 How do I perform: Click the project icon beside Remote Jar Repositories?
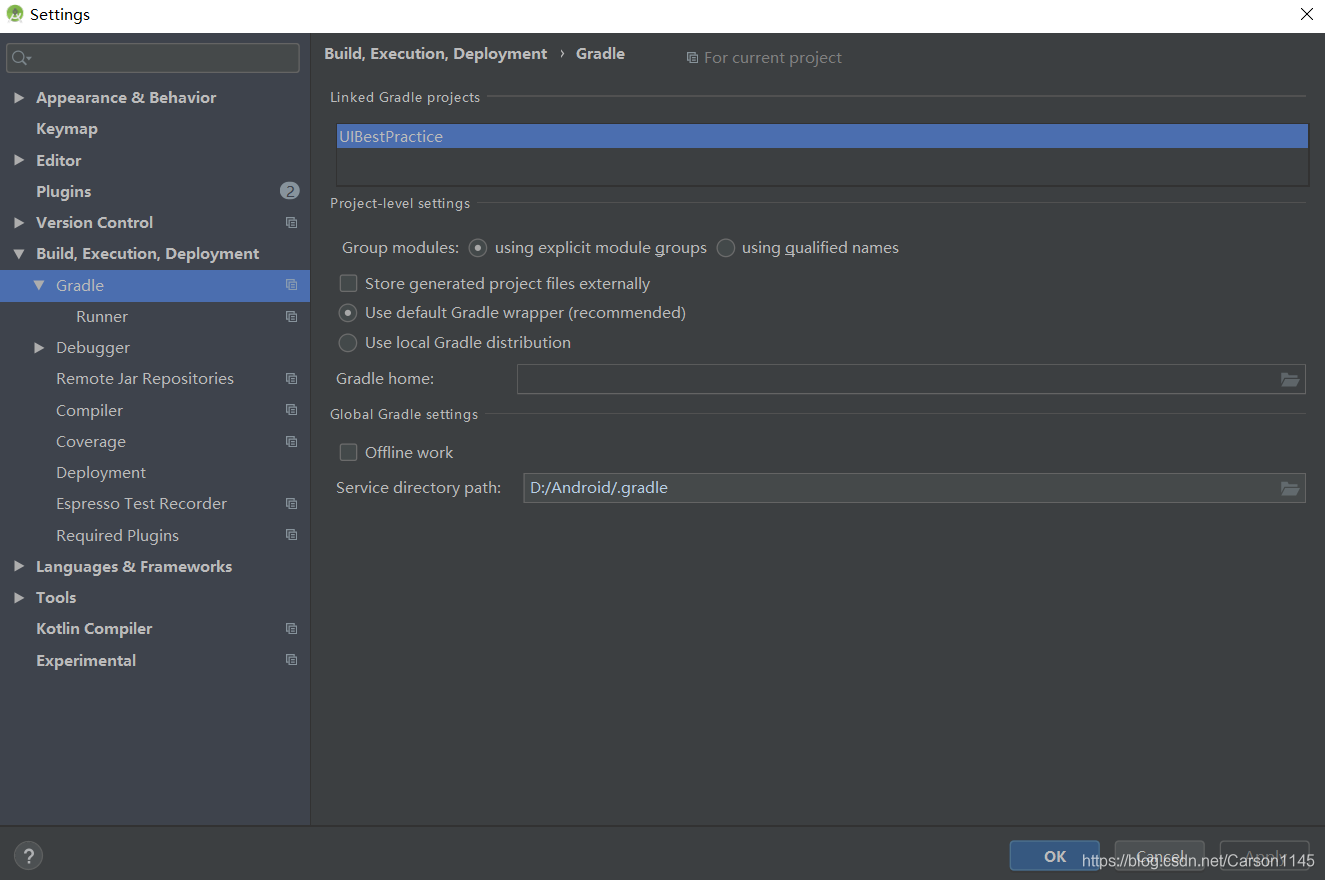click(291, 378)
